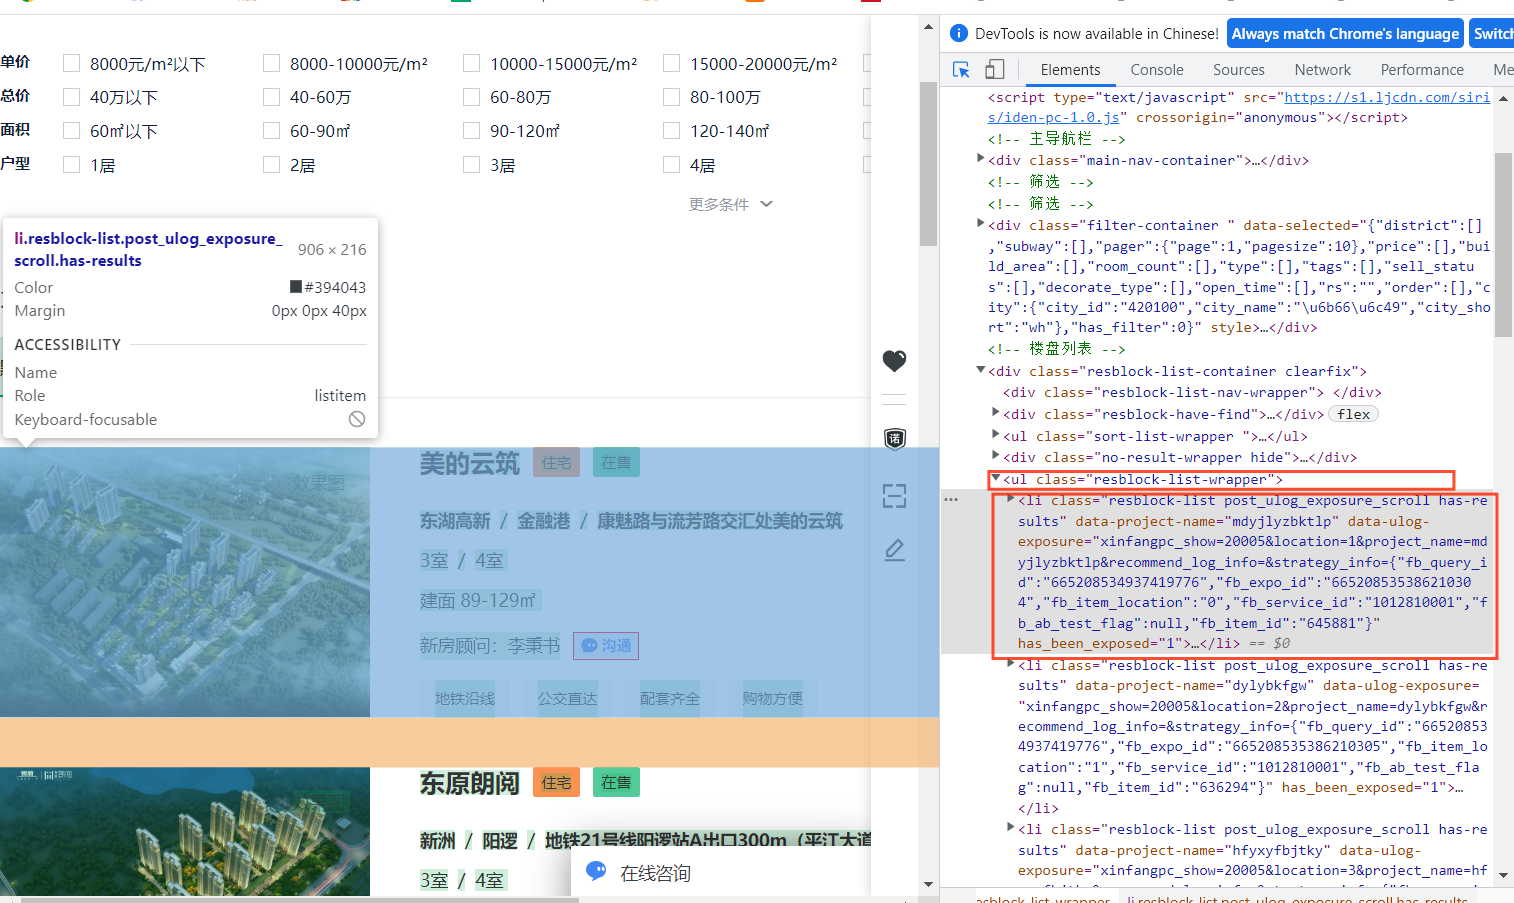Click the online consultation chat bubble icon
This screenshot has height=903, width=1514.
(x=596, y=871)
